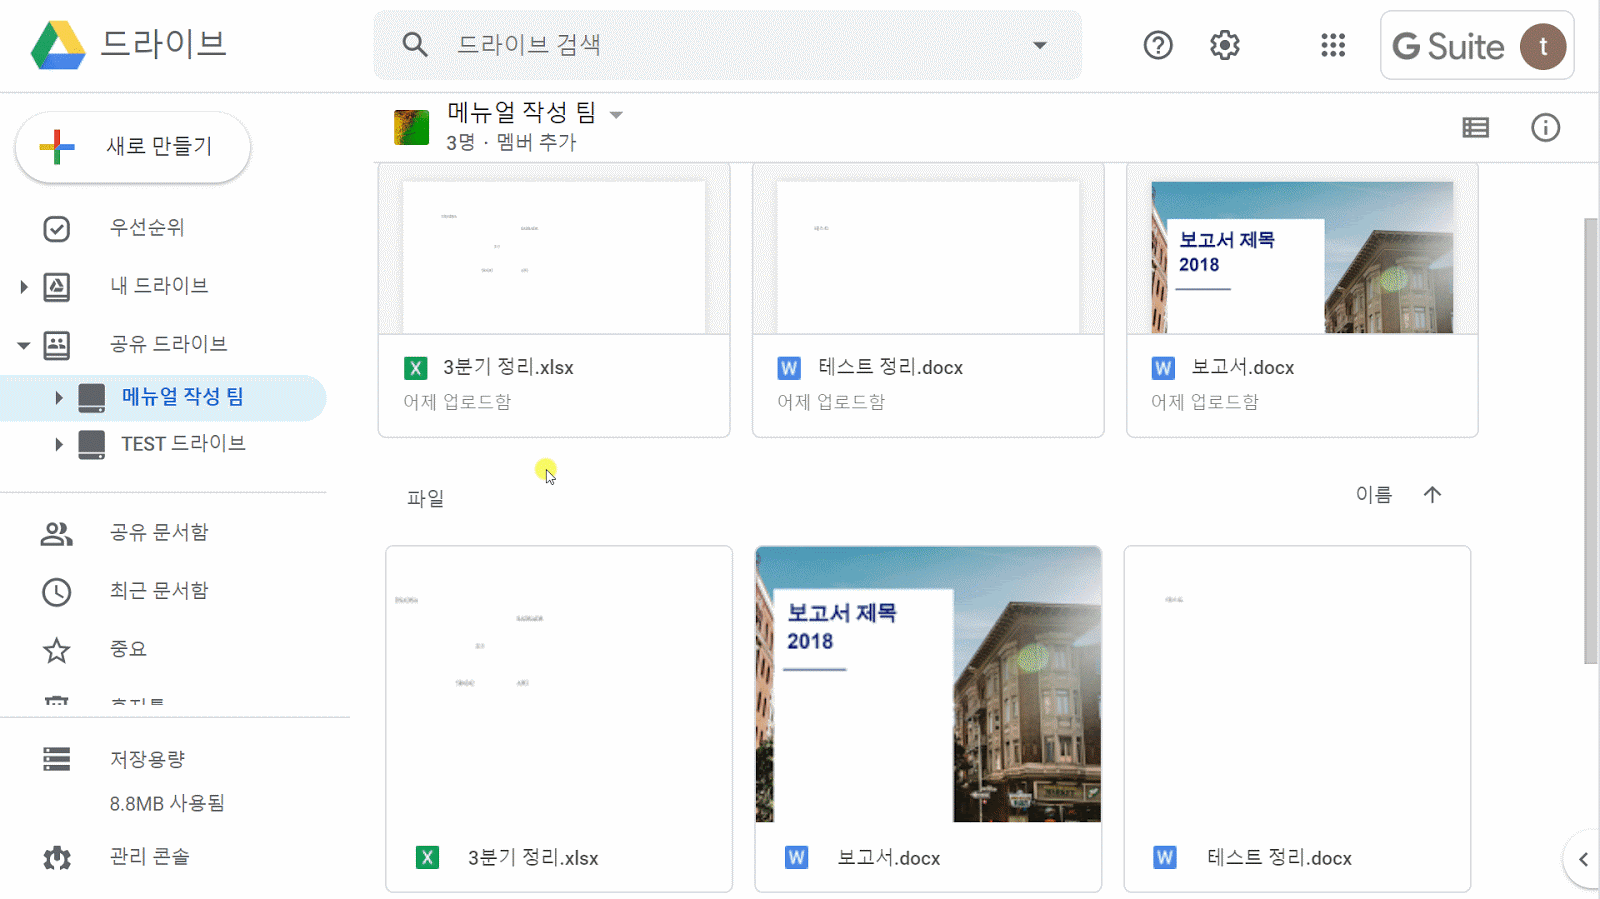Click Word icon of quick access 테스트 정리.docx
The width and height of the screenshot is (1600, 899).
(789, 368)
